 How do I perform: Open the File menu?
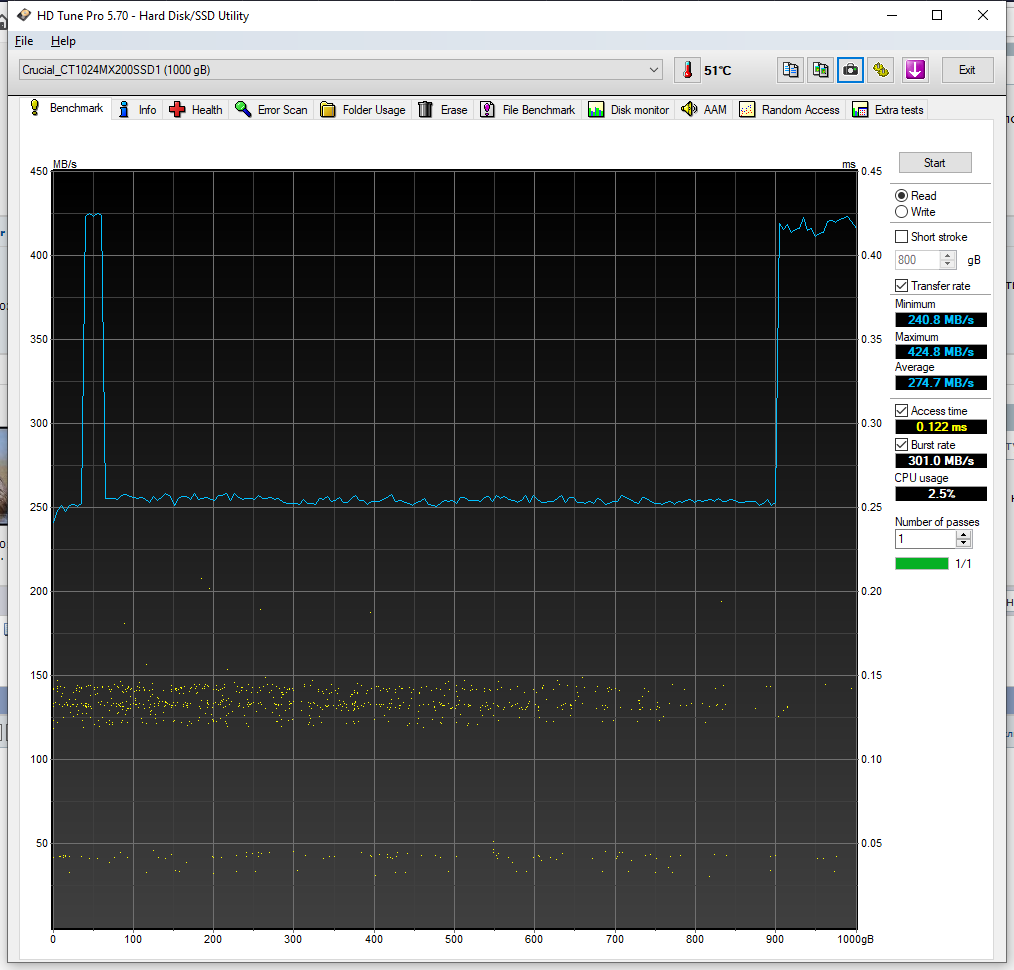click(24, 41)
